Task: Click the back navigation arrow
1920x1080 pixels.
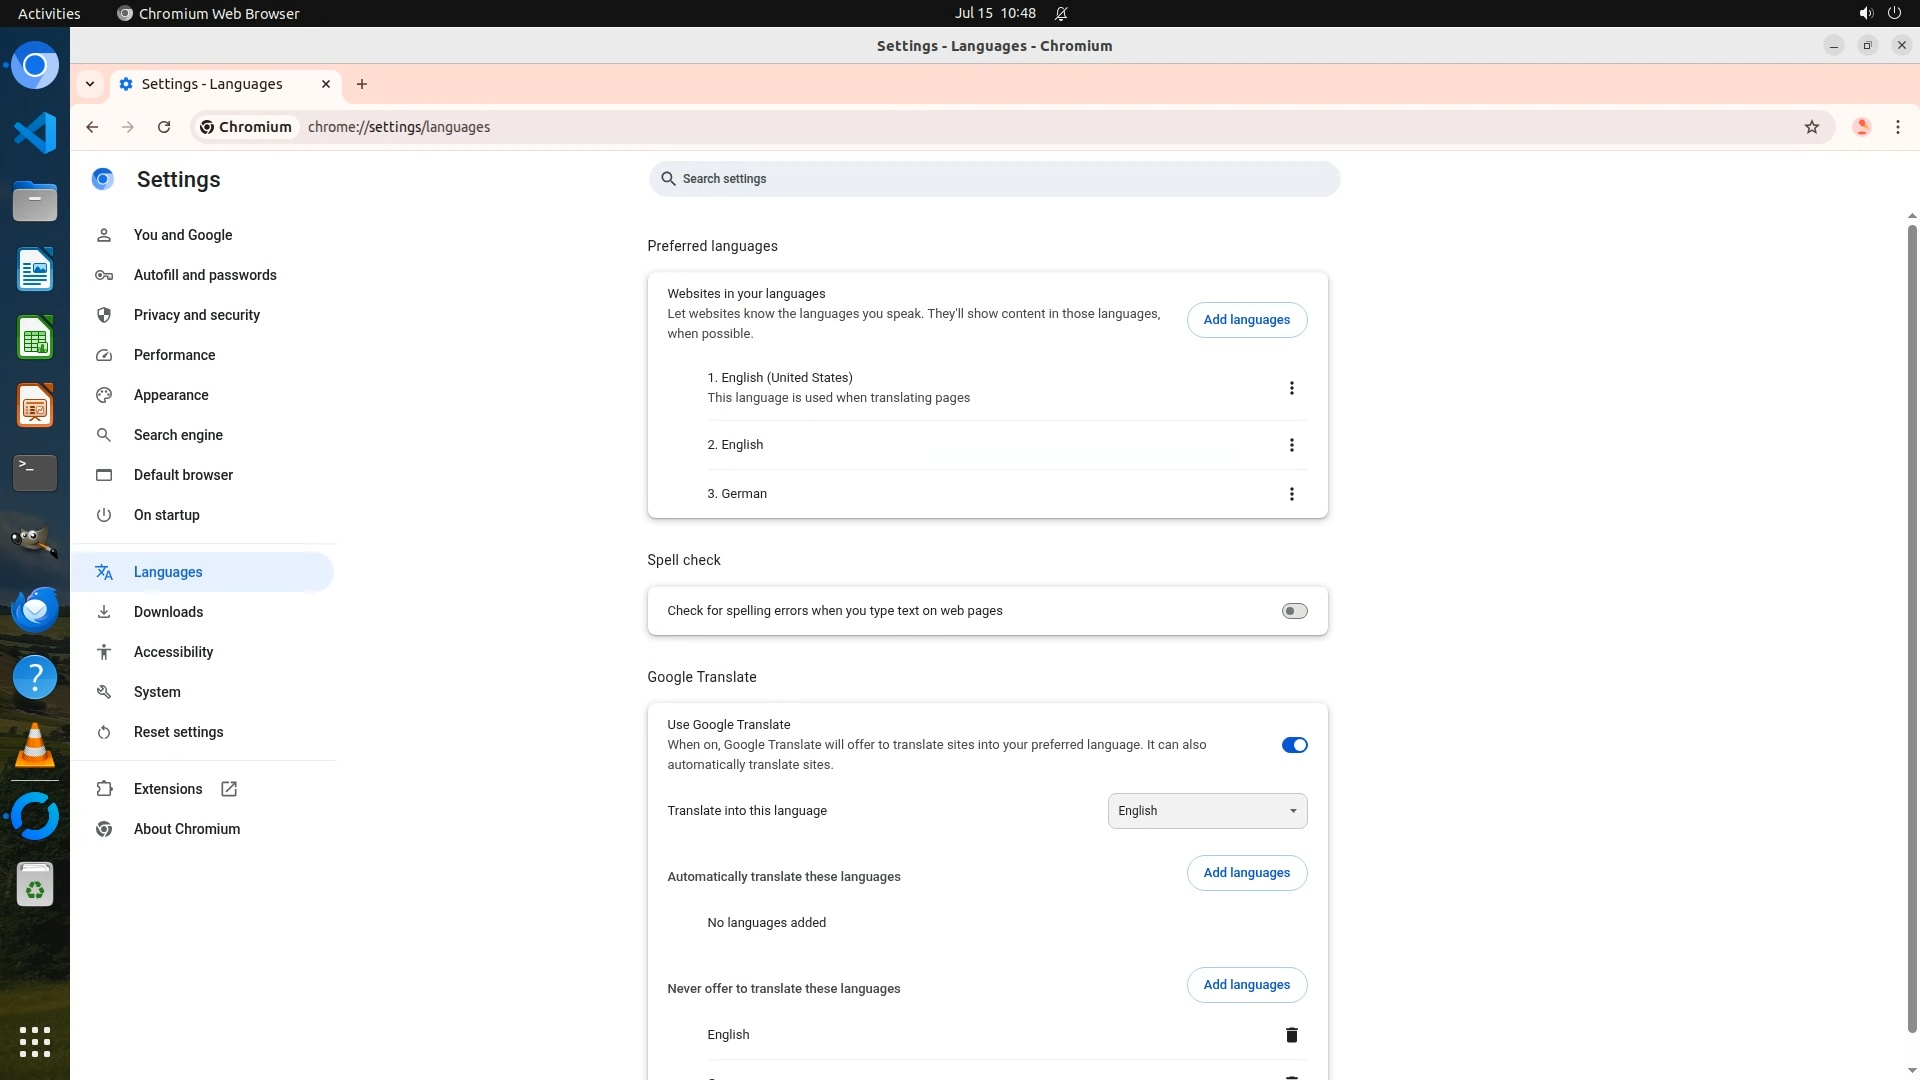Action: (92, 127)
